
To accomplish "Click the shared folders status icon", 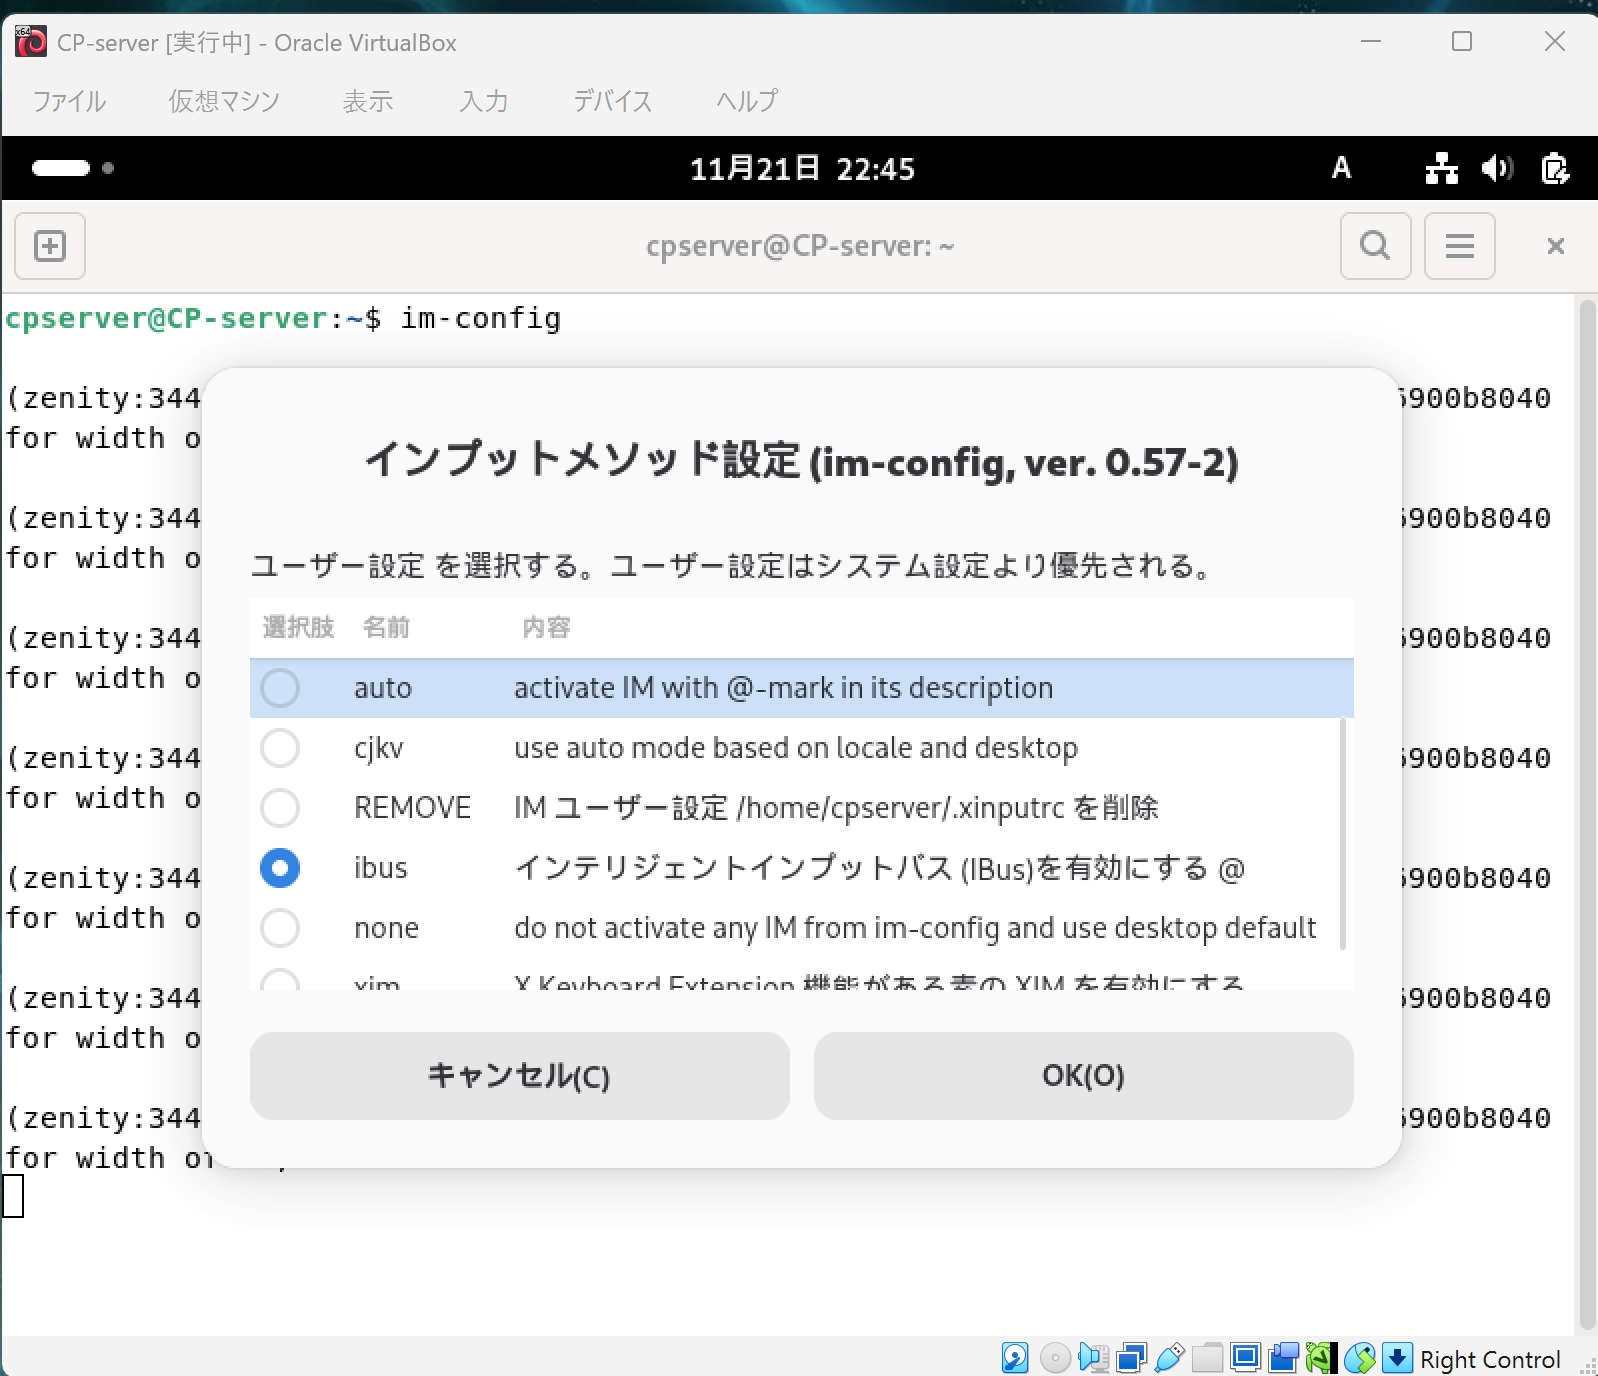I will click(x=1207, y=1358).
